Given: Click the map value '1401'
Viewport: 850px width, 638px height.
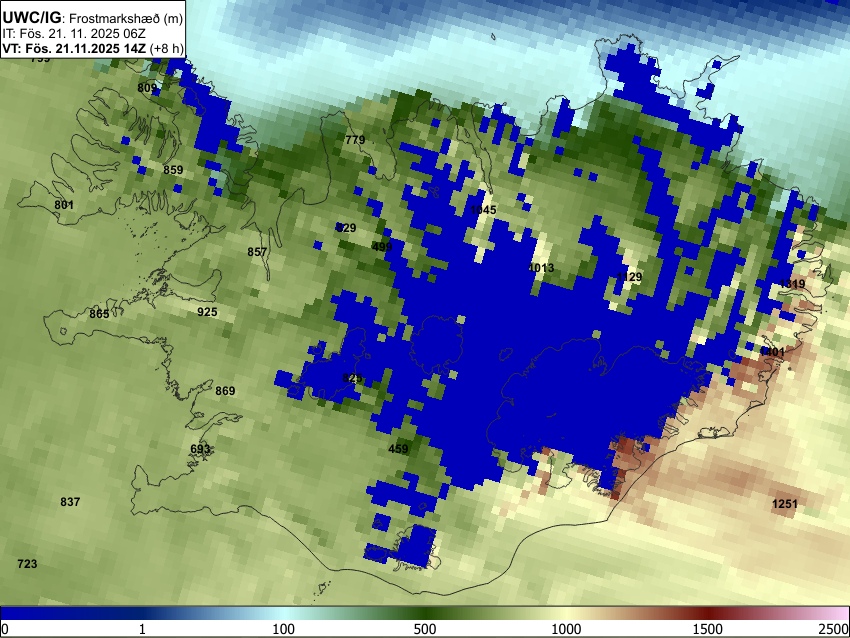Looking at the screenshot, I should click(x=772, y=352).
